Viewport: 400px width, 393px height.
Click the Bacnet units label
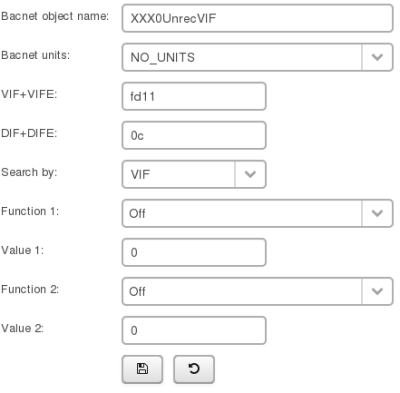(36, 55)
